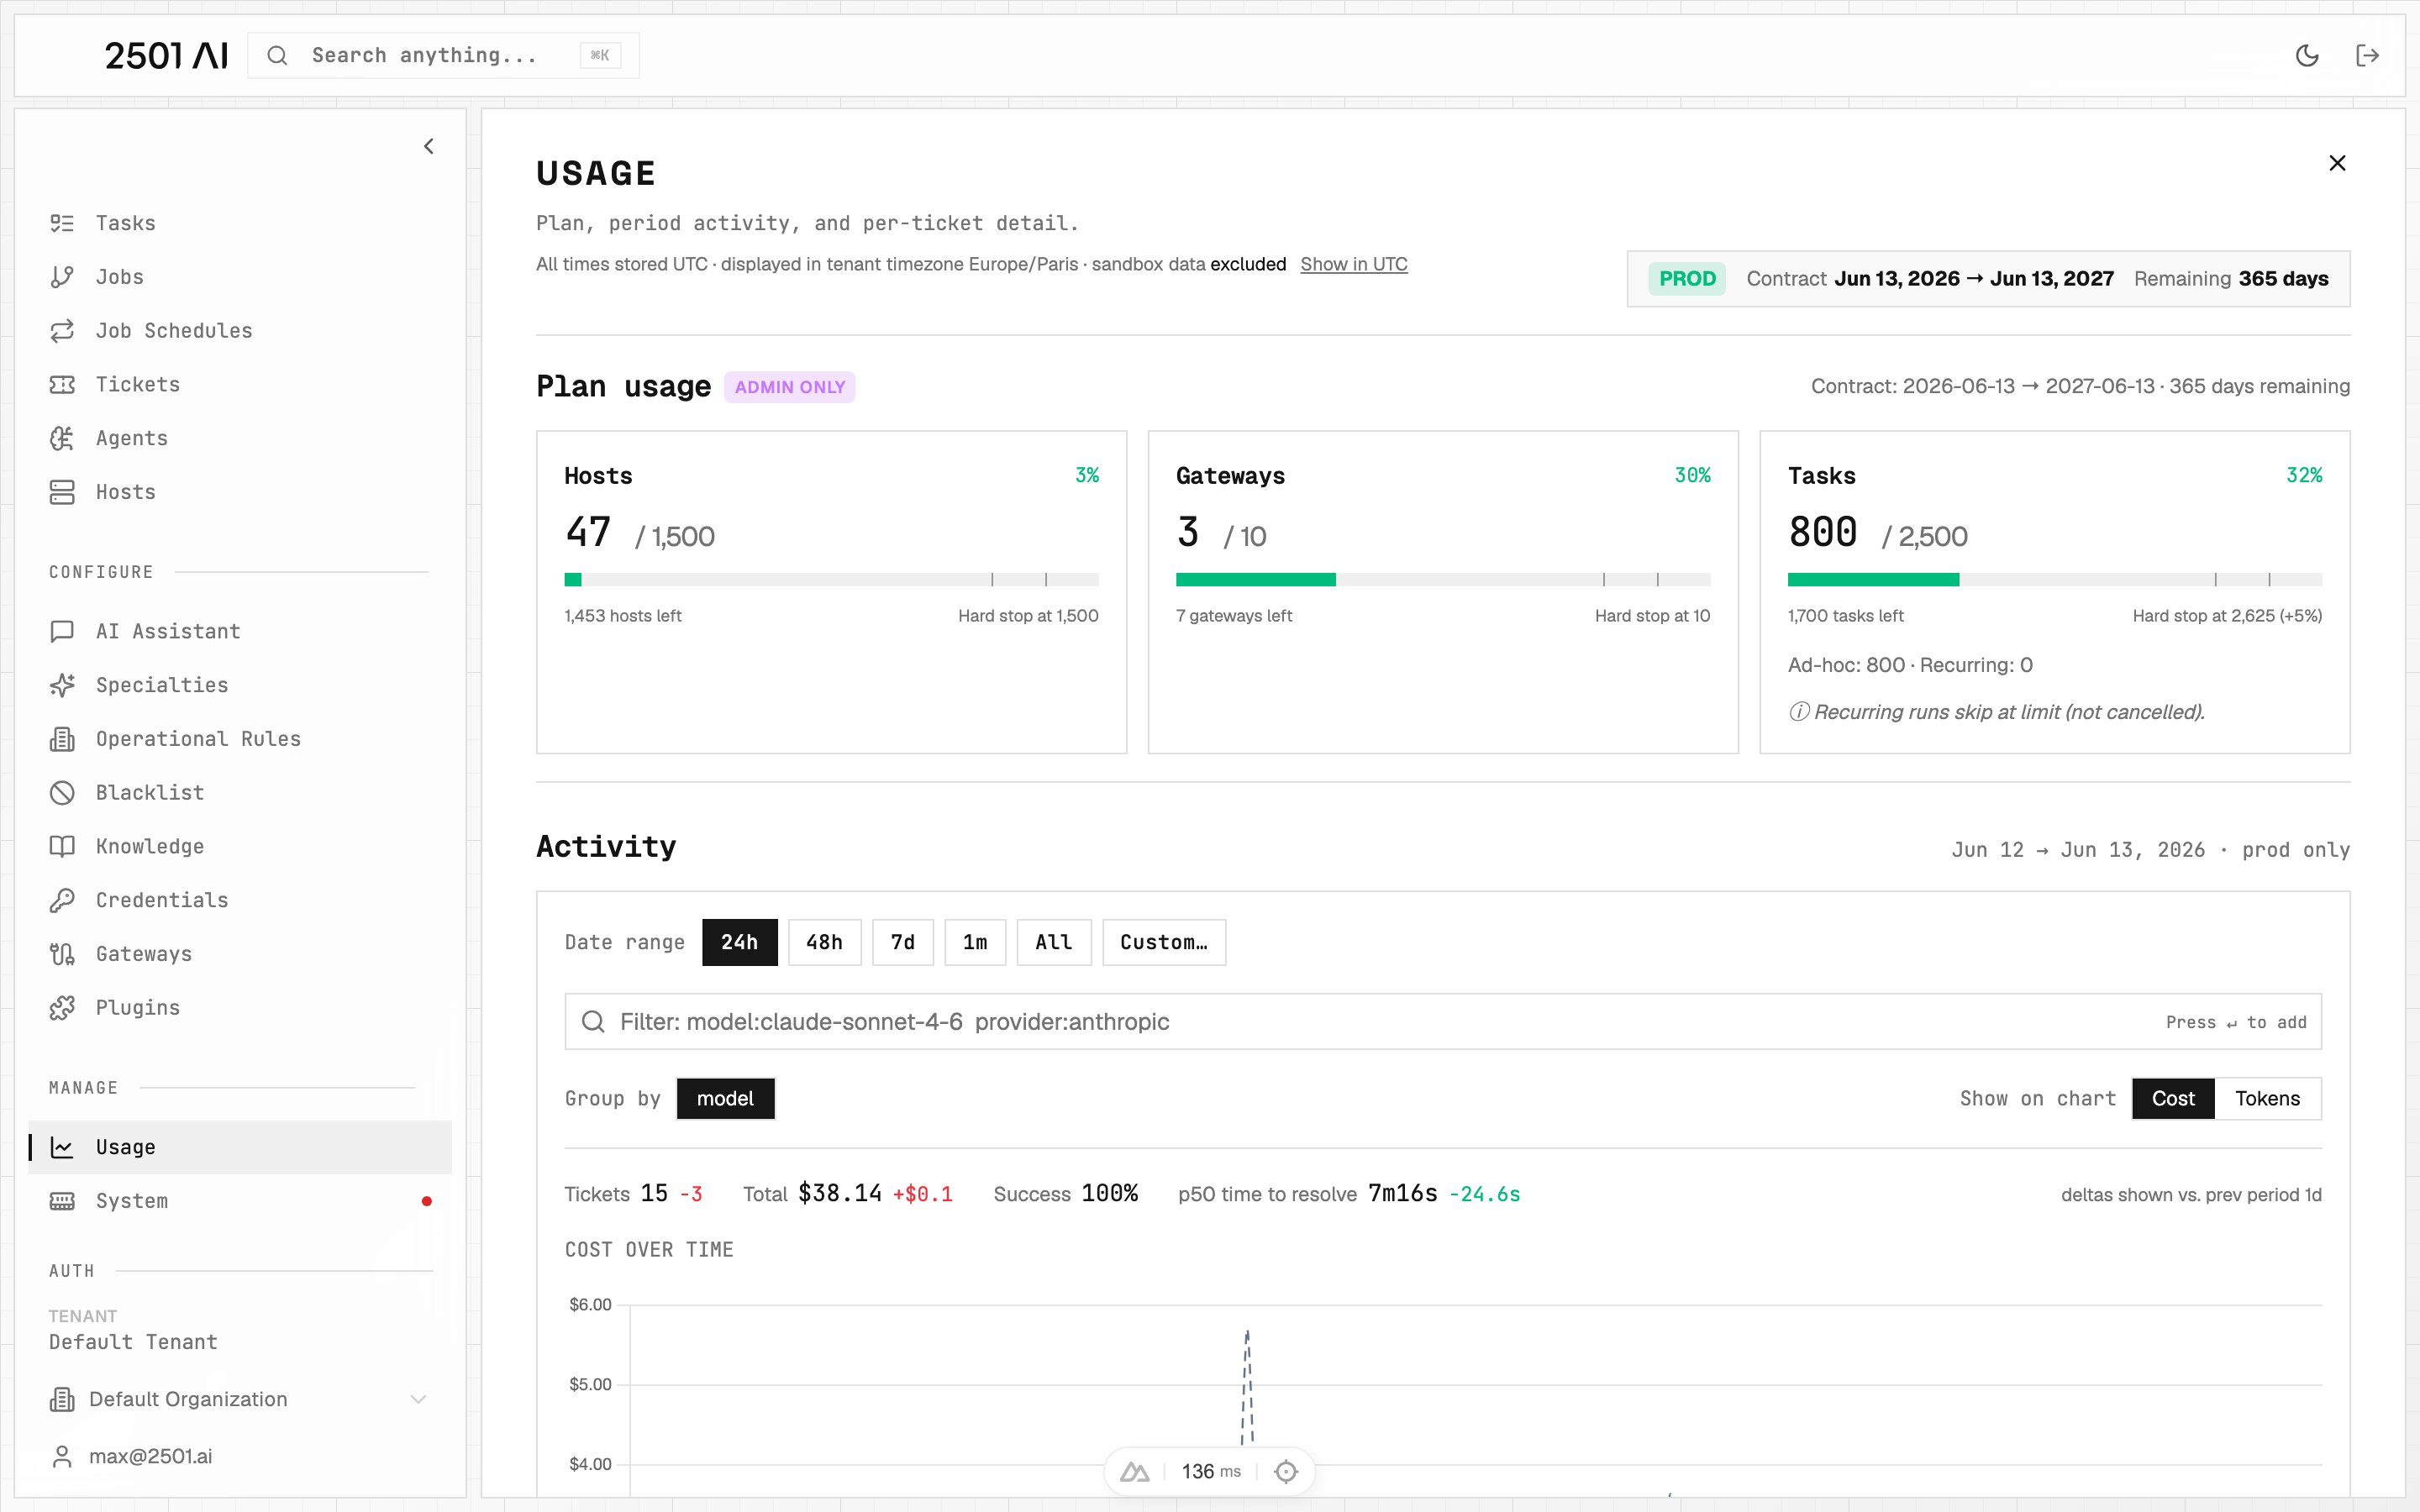The width and height of the screenshot is (2420, 1512).
Task: Click the Hosts server icon
Action: tap(62, 492)
